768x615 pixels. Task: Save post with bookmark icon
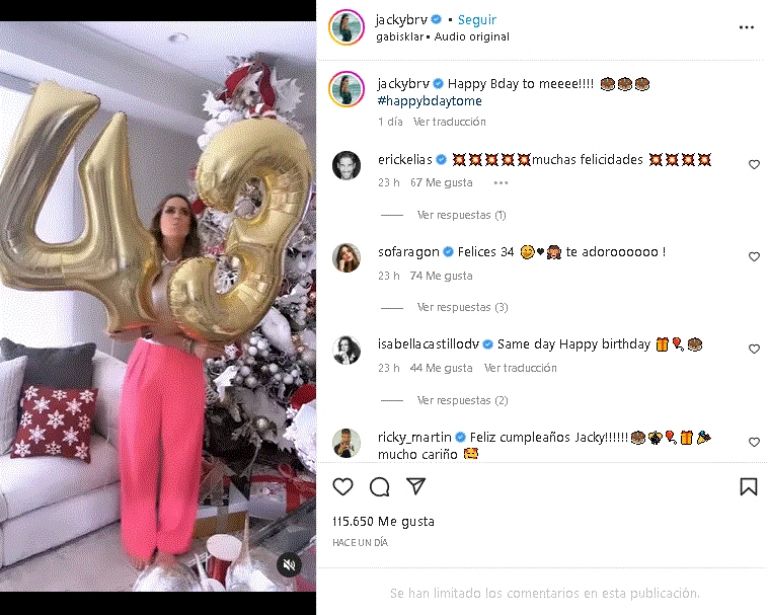[748, 487]
